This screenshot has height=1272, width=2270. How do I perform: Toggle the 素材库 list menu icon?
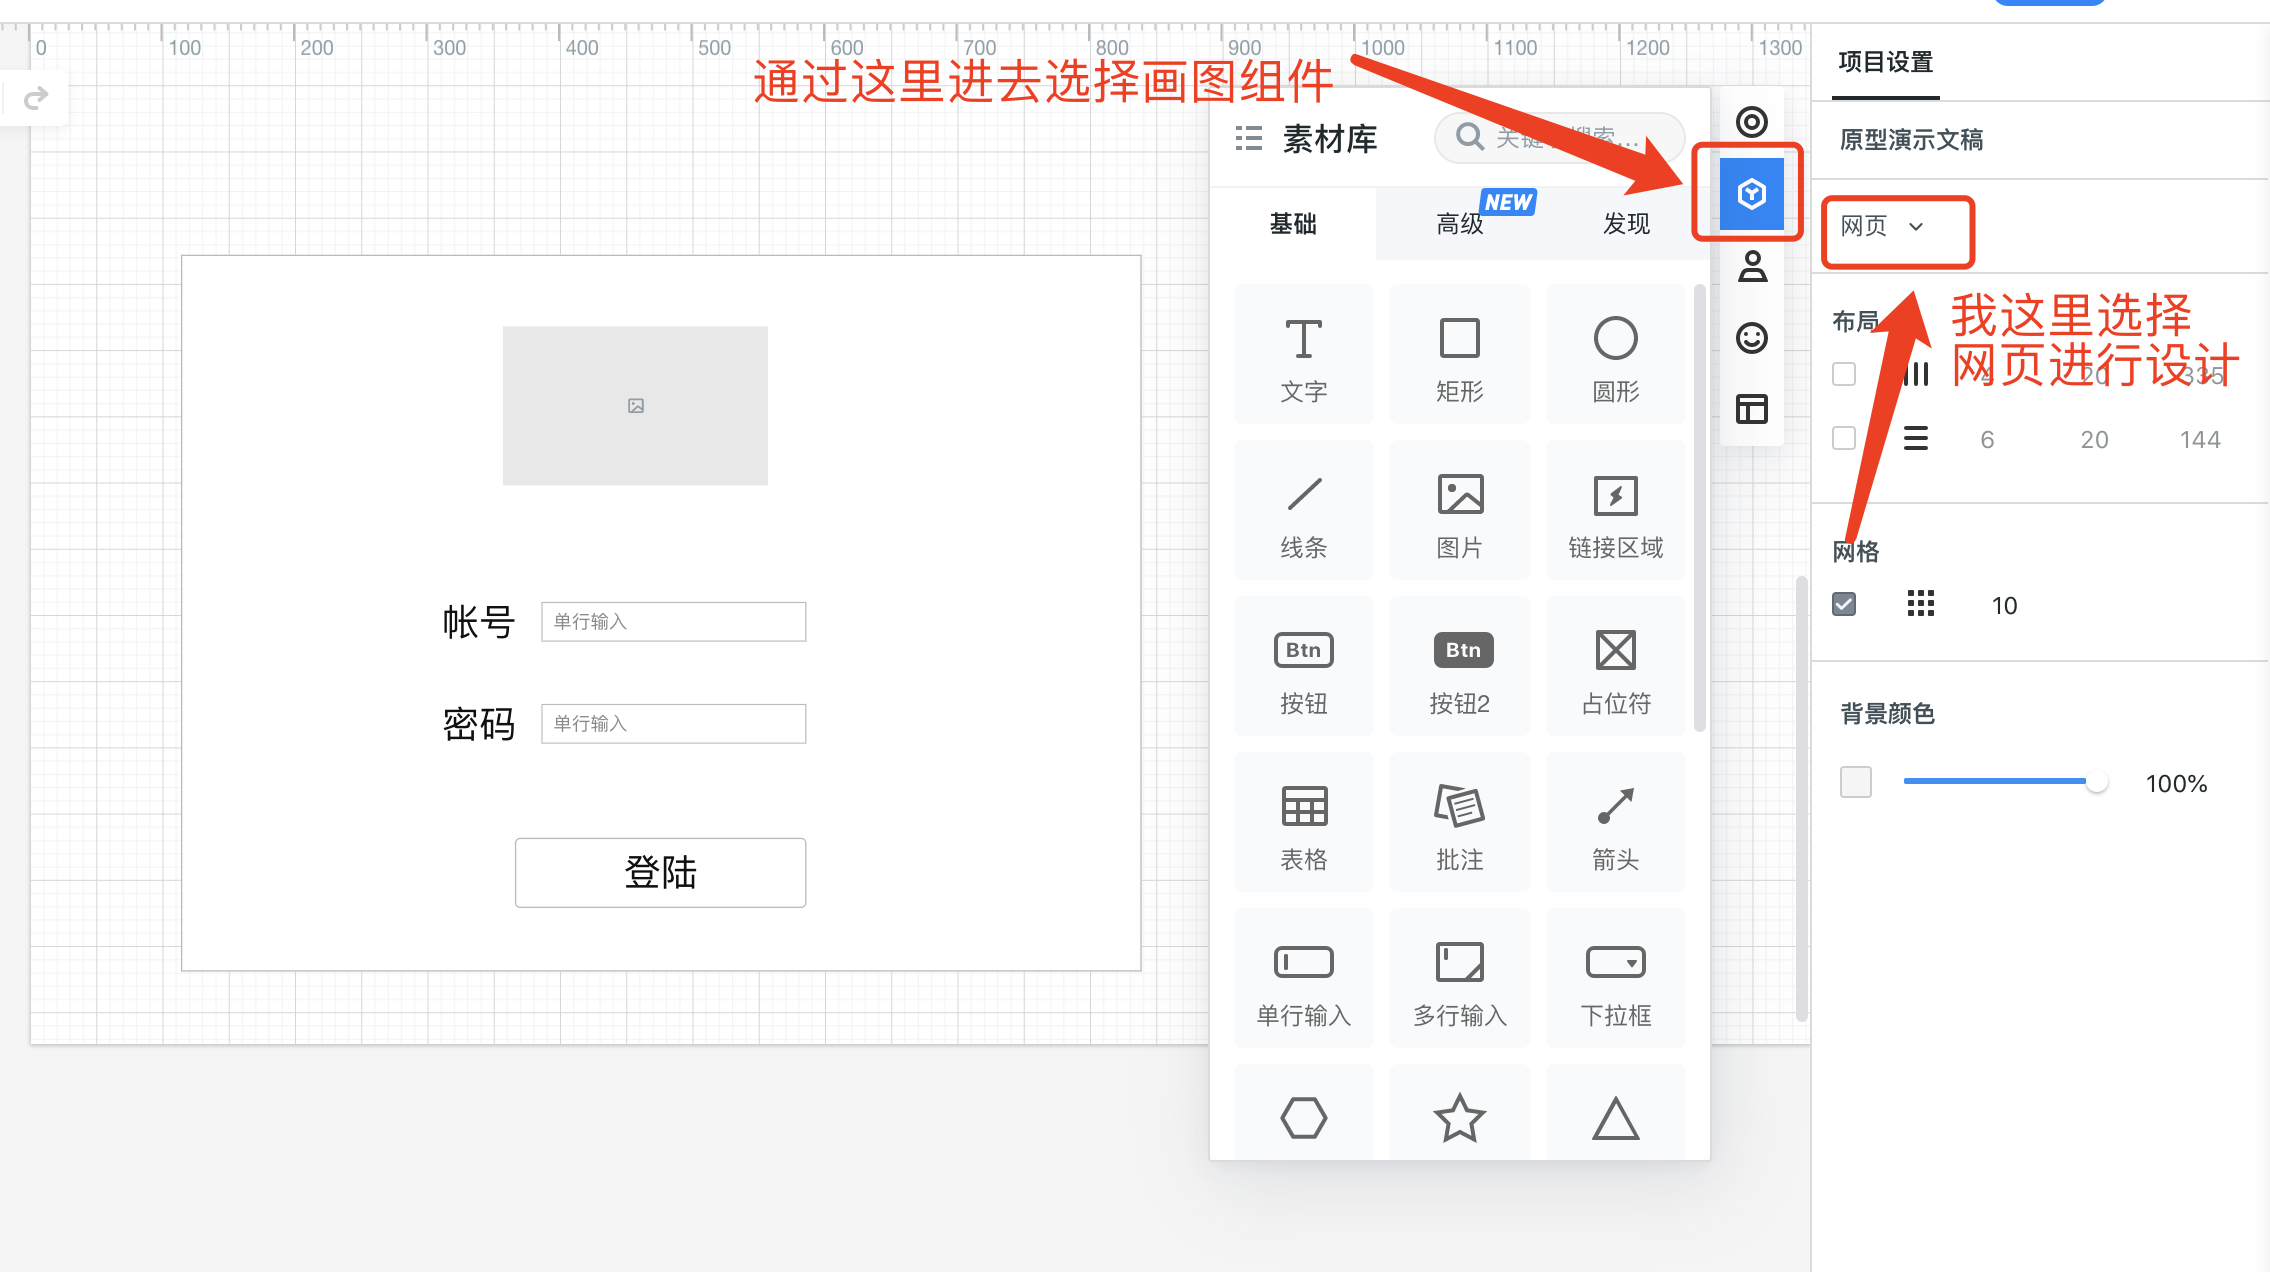(x=1248, y=138)
